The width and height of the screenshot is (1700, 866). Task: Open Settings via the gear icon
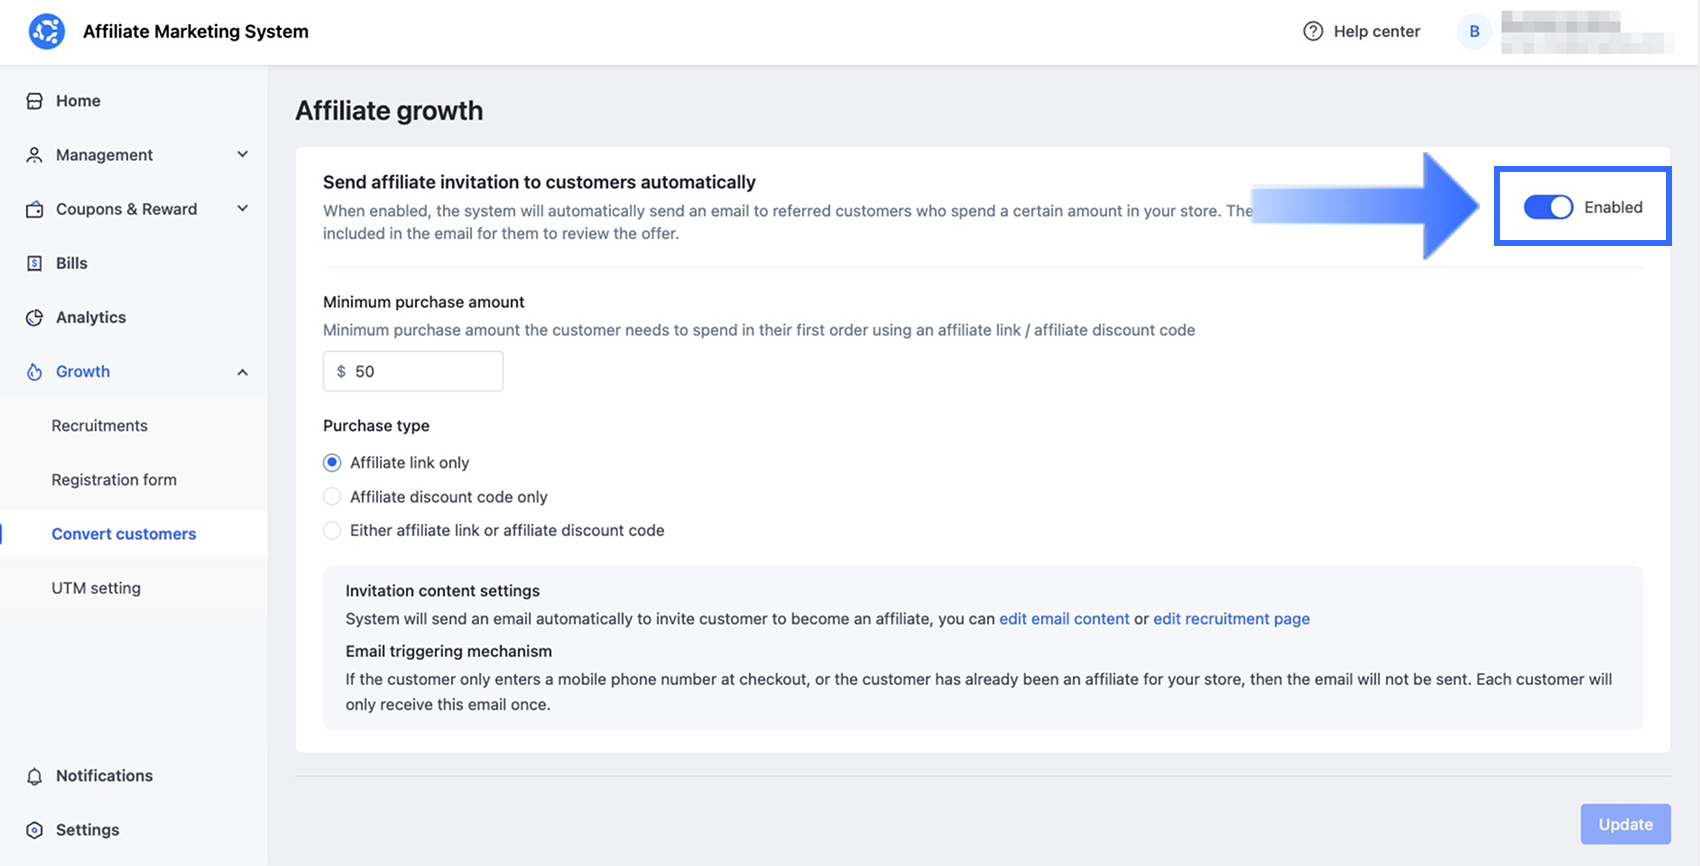[x=34, y=830]
